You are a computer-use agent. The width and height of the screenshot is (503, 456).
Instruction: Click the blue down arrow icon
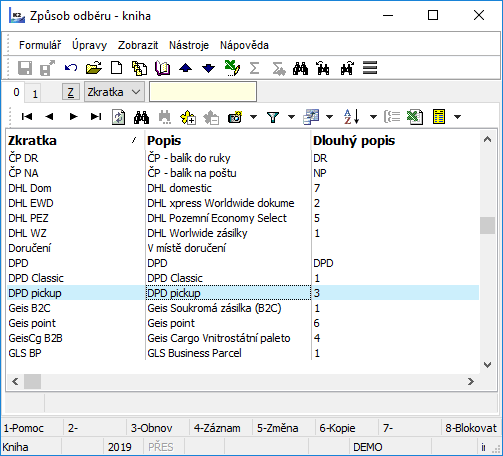(x=208, y=68)
